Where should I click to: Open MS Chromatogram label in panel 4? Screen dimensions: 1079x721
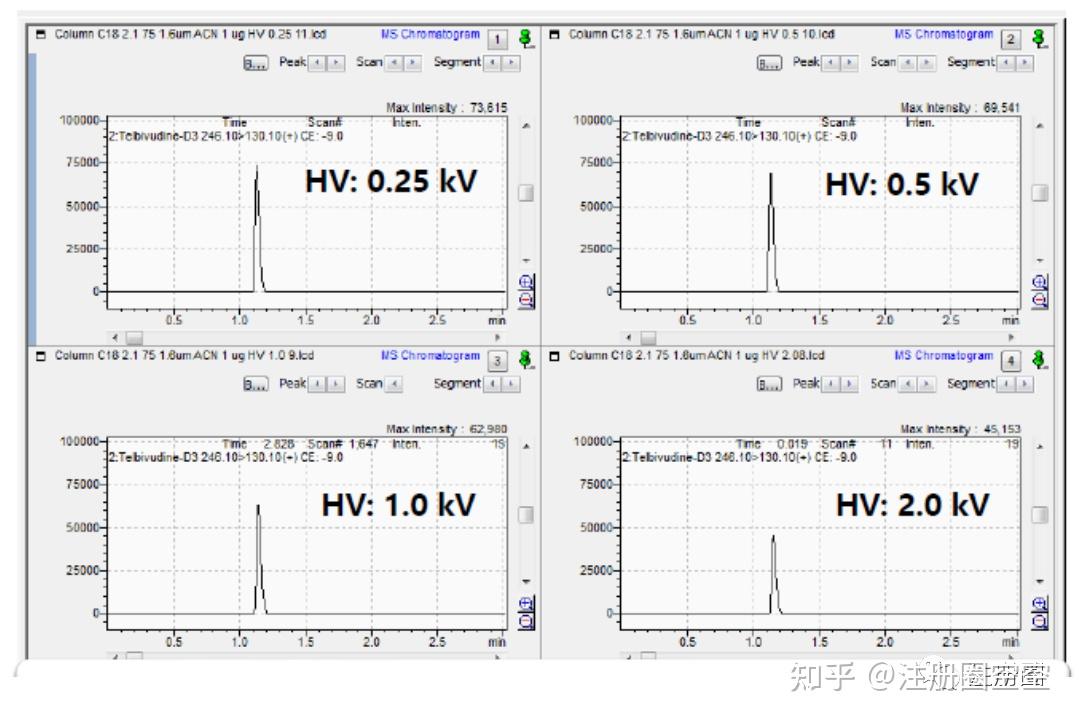(943, 356)
